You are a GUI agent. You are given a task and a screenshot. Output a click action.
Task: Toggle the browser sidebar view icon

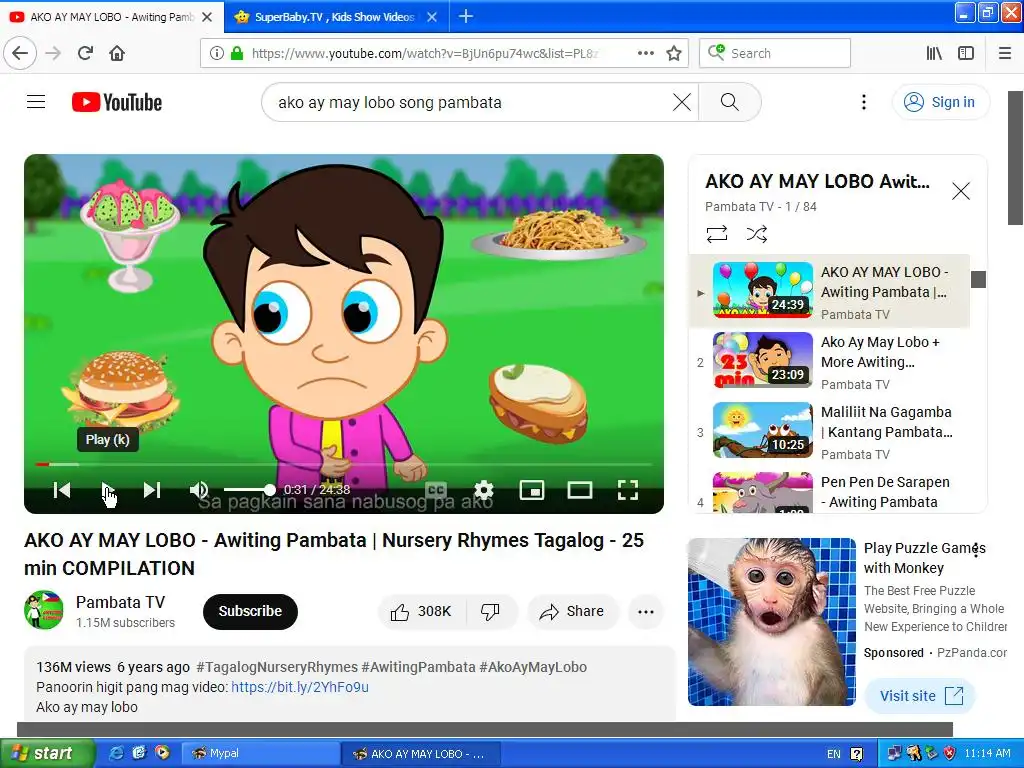point(966,53)
